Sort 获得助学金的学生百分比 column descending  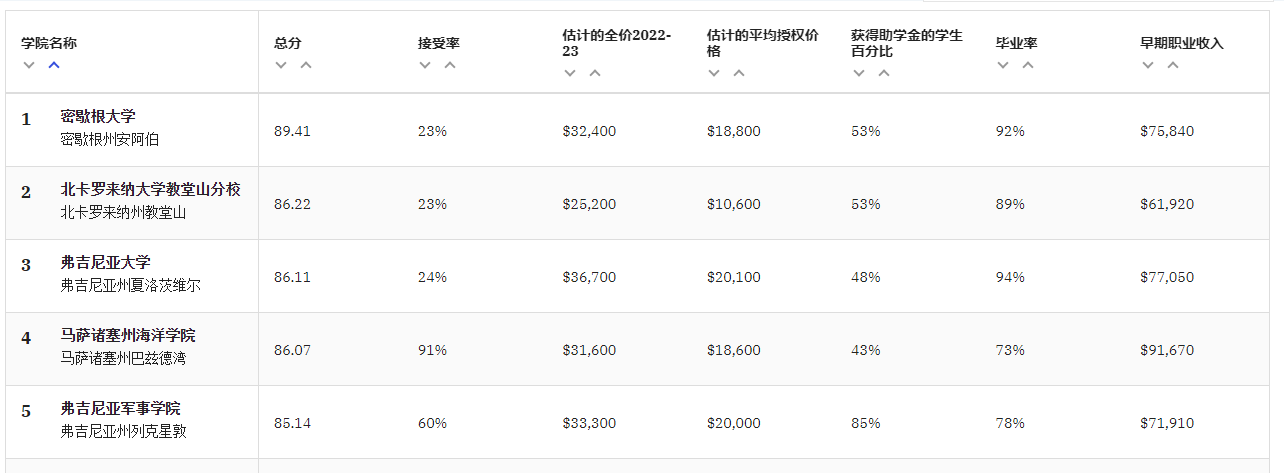[858, 73]
